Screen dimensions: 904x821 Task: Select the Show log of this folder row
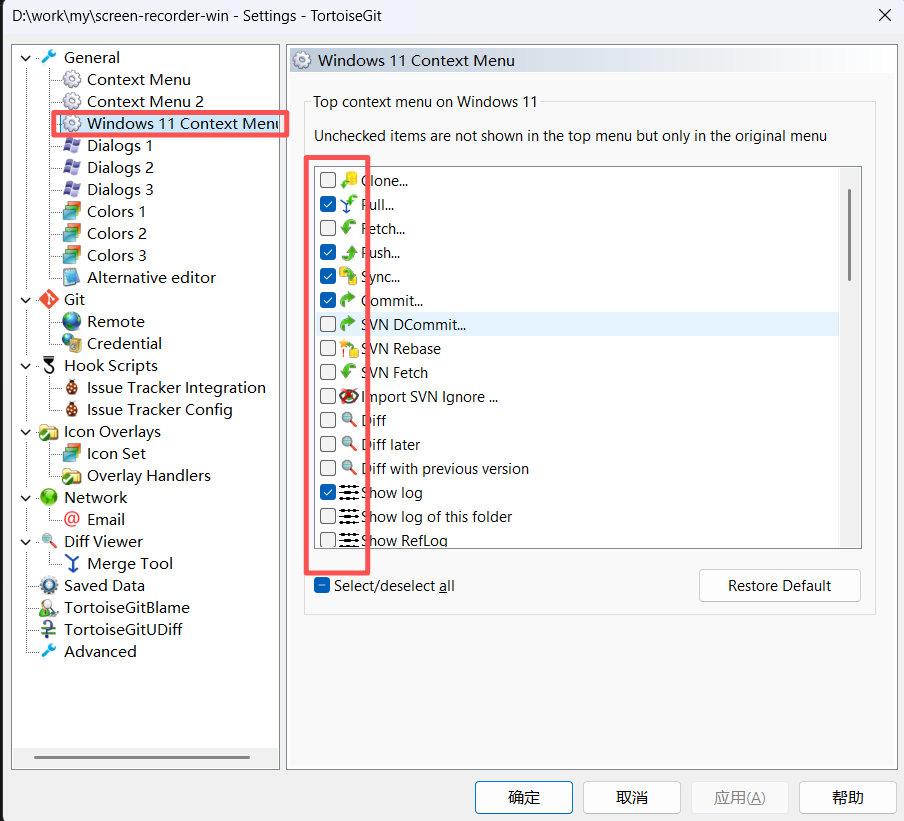(577, 516)
